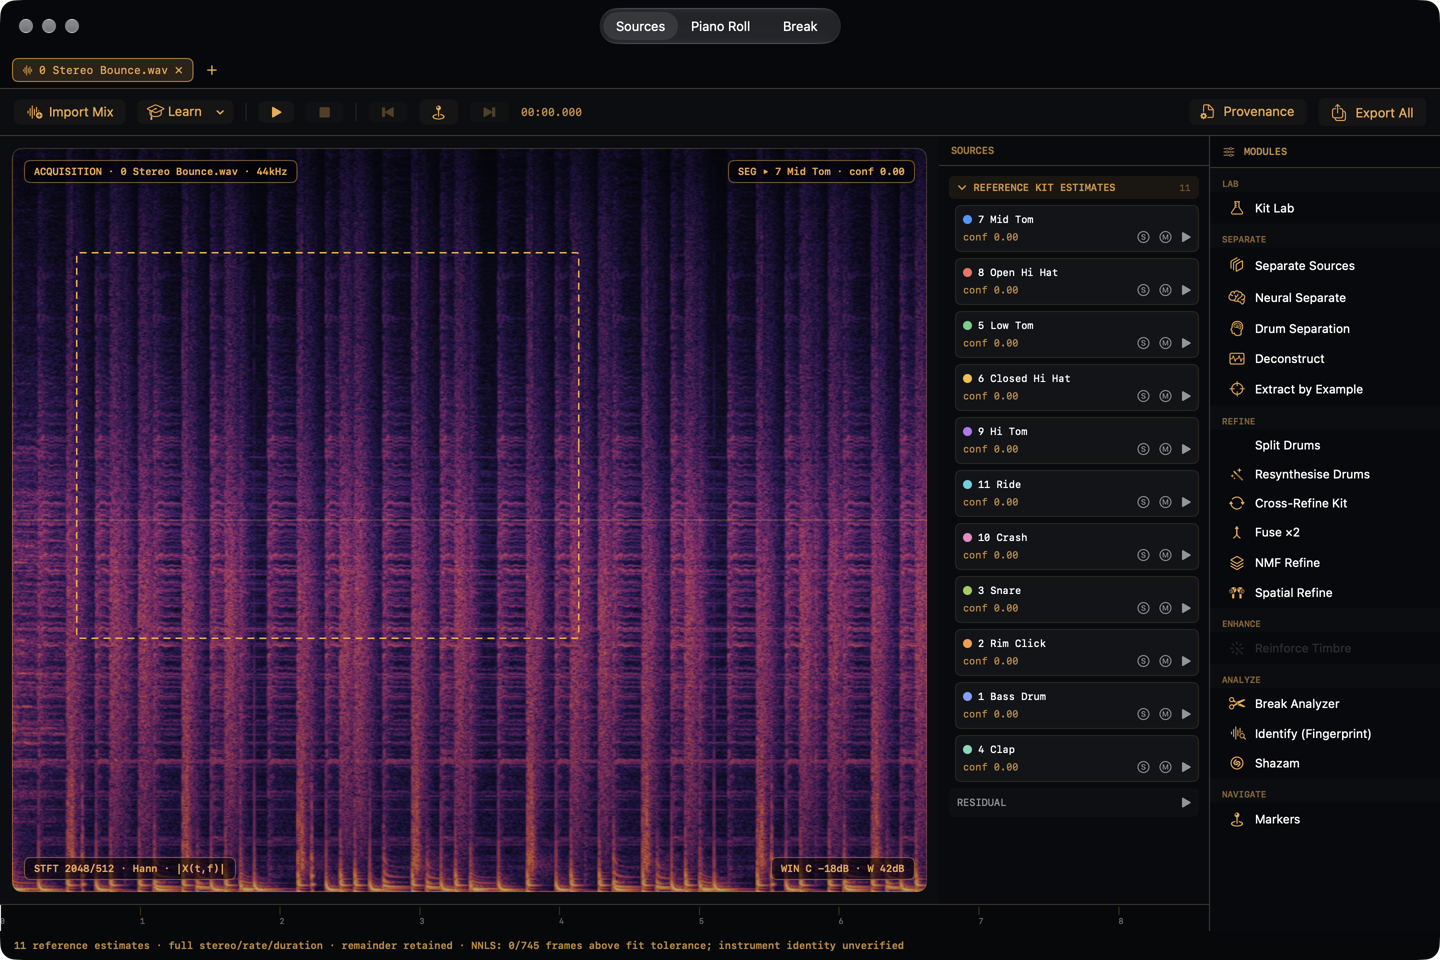Click inside the dashed spectrogram selection
This screenshot has width=1440, height=960.
328,446
